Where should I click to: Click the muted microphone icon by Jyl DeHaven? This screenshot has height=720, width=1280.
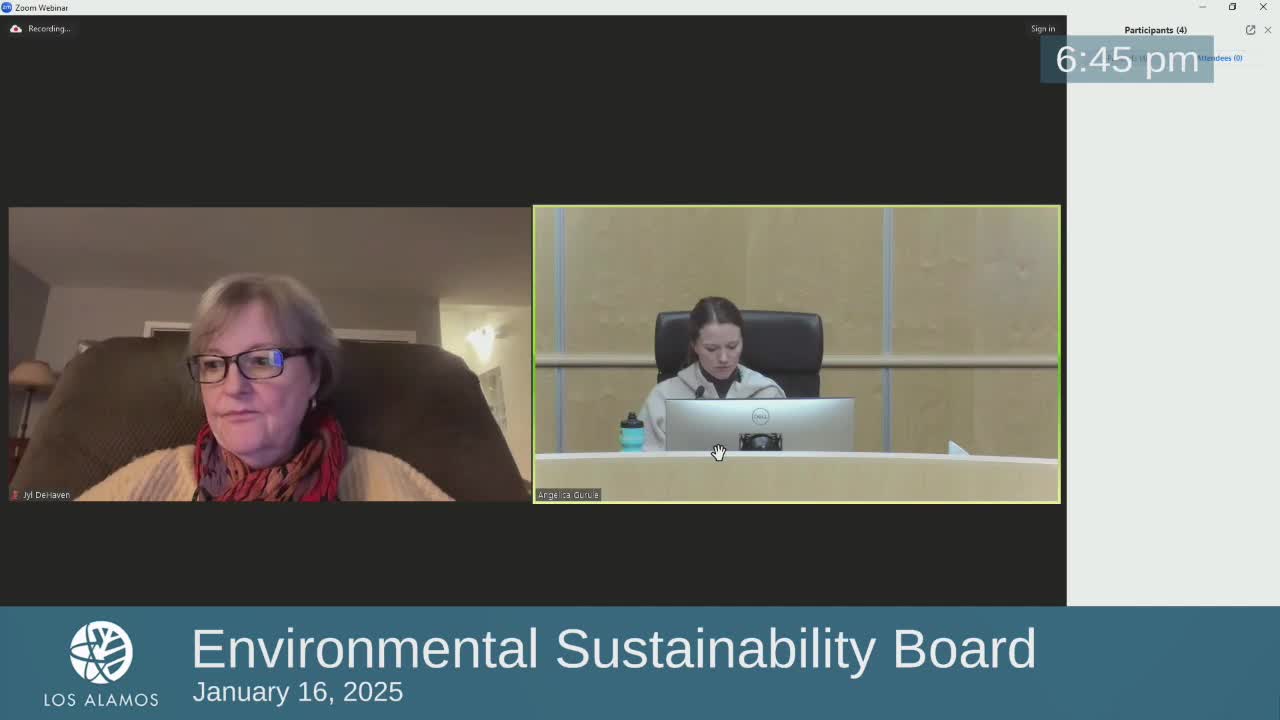point(15,495)
